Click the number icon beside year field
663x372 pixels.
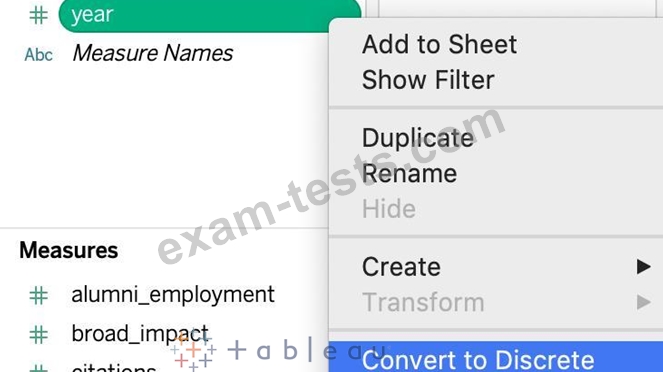coord(38,15)
